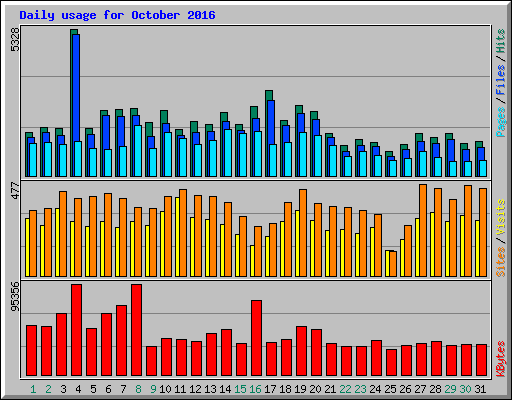This screenshot has width=512, height=400.
Task: Select day label '26' on the axis
Action: click(405, 389)
